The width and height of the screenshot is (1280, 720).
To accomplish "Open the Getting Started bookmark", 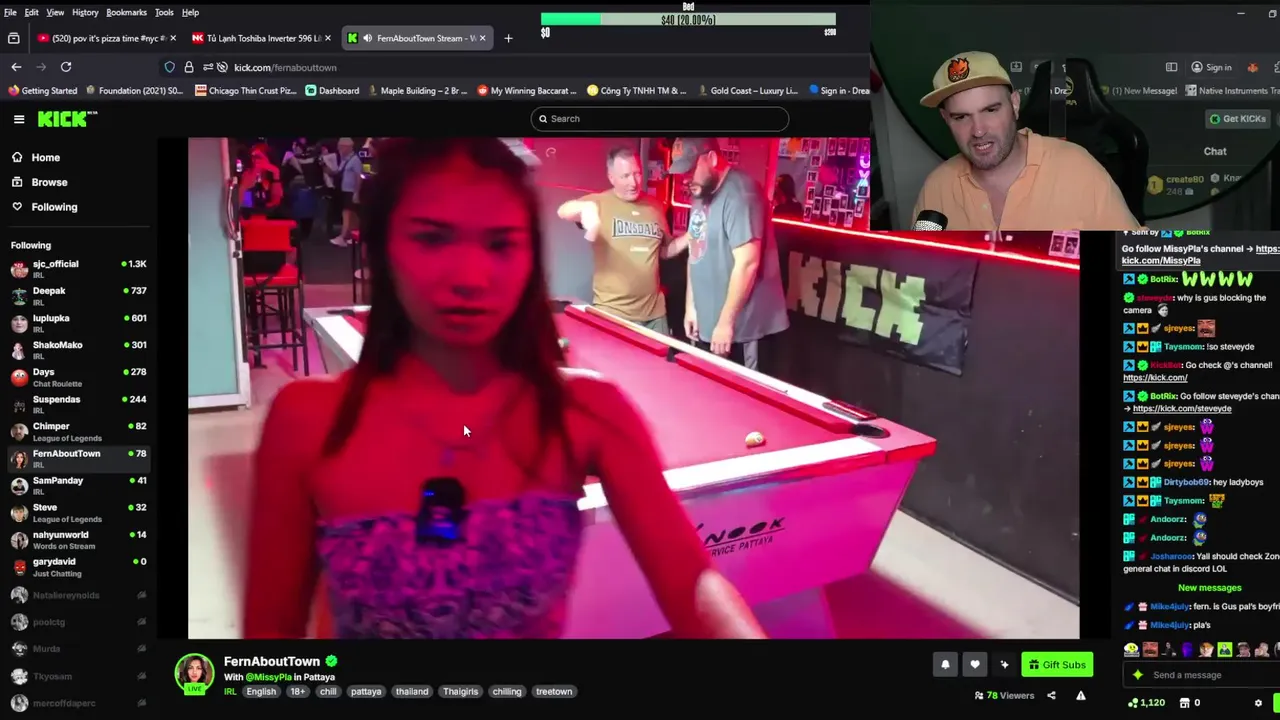I will point(42,90).
